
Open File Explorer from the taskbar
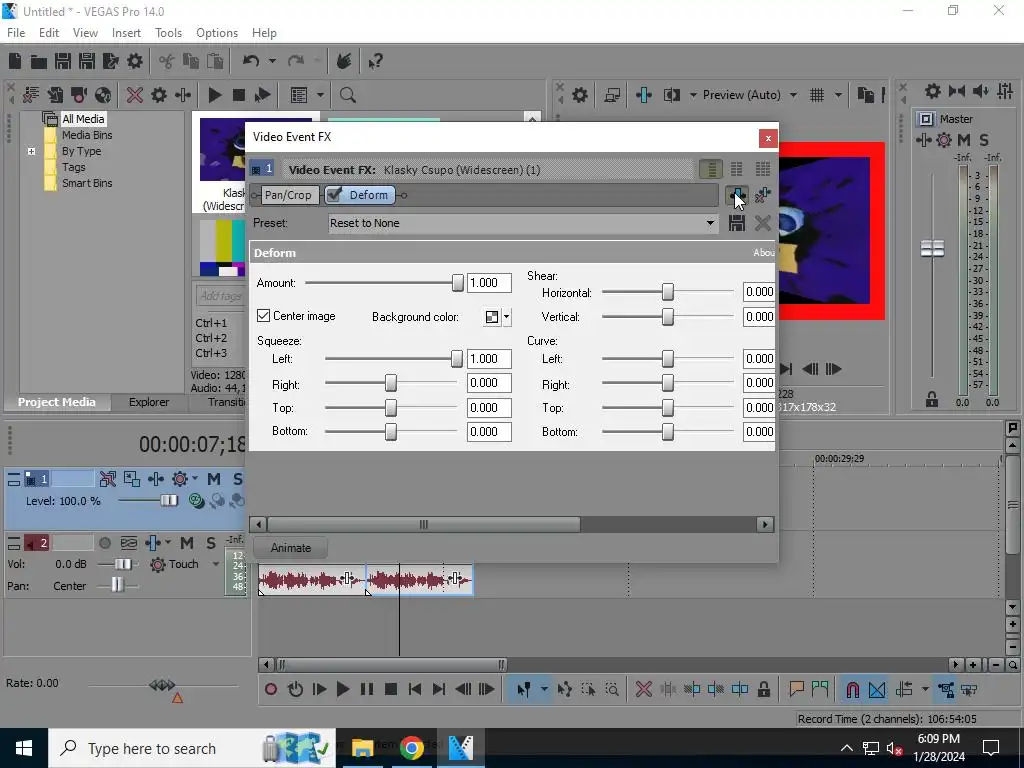[362, 748]
